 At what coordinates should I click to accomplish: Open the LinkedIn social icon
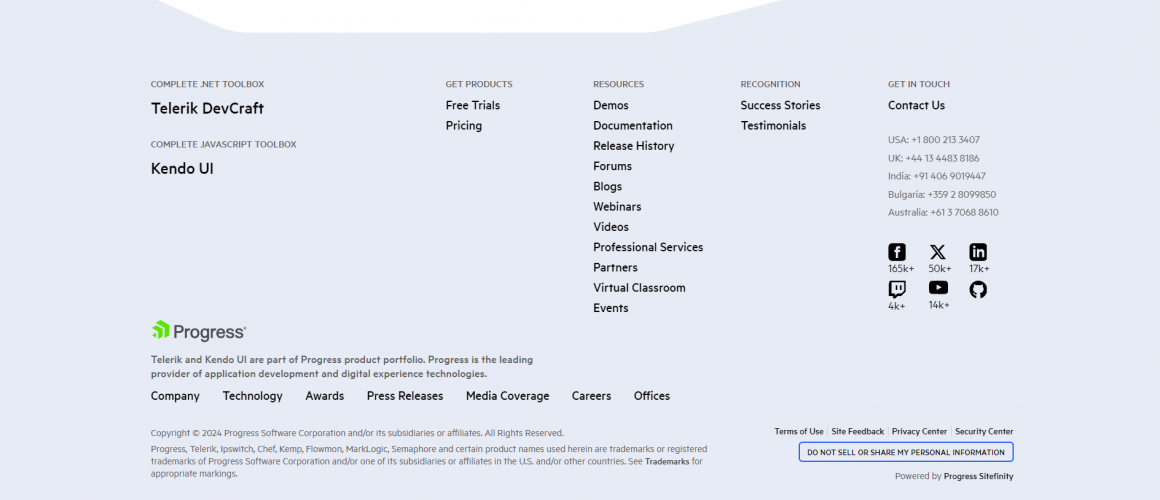[x=978, y=252]
